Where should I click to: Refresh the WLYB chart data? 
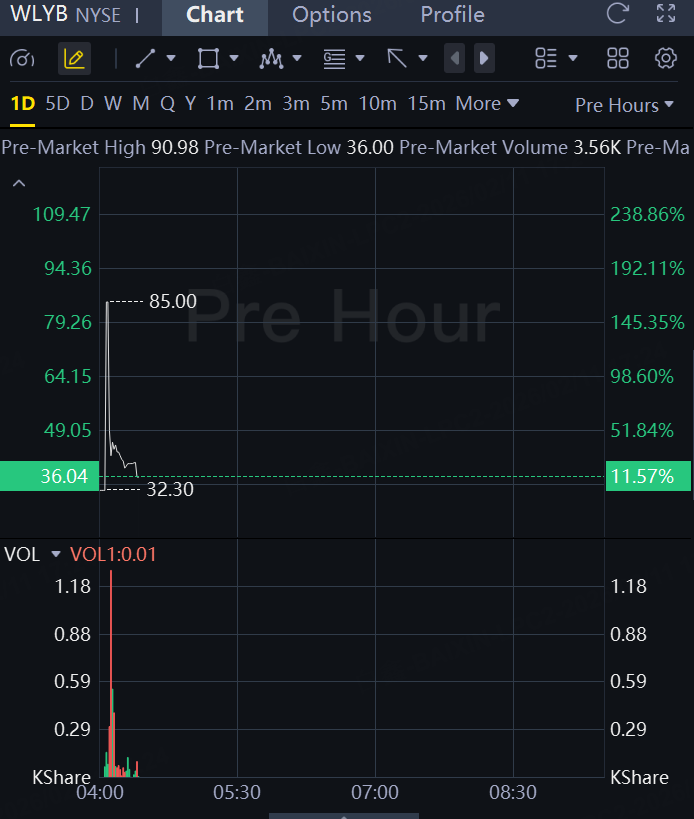click(618, 15)
